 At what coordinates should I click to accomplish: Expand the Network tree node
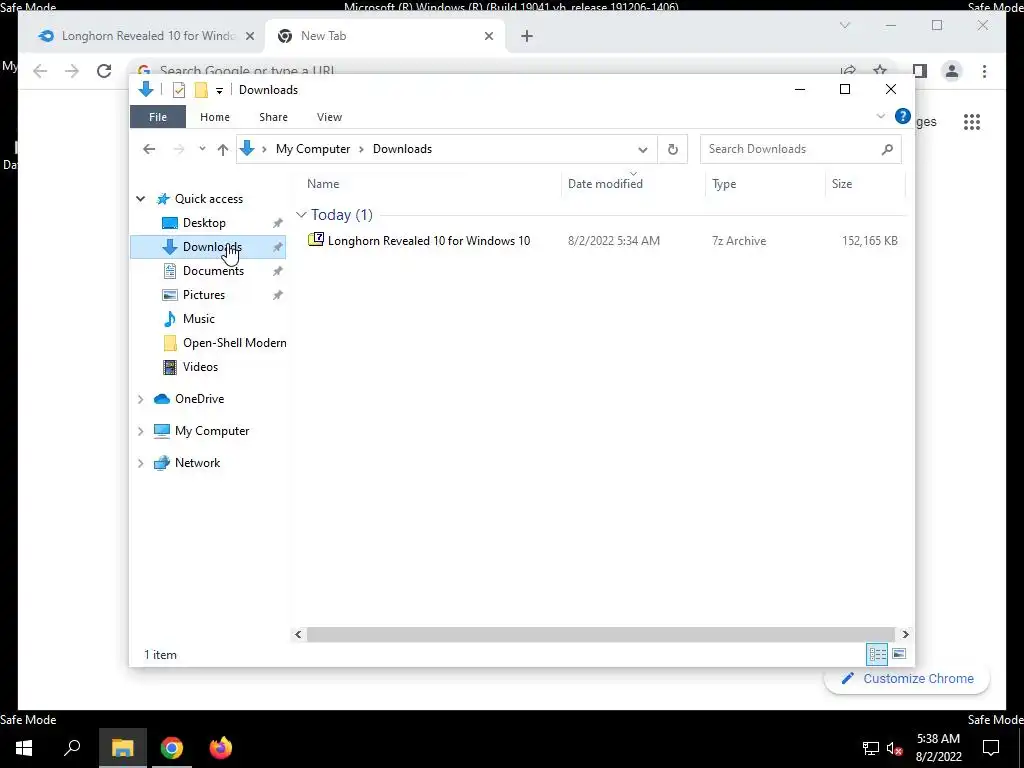(140, 463)
